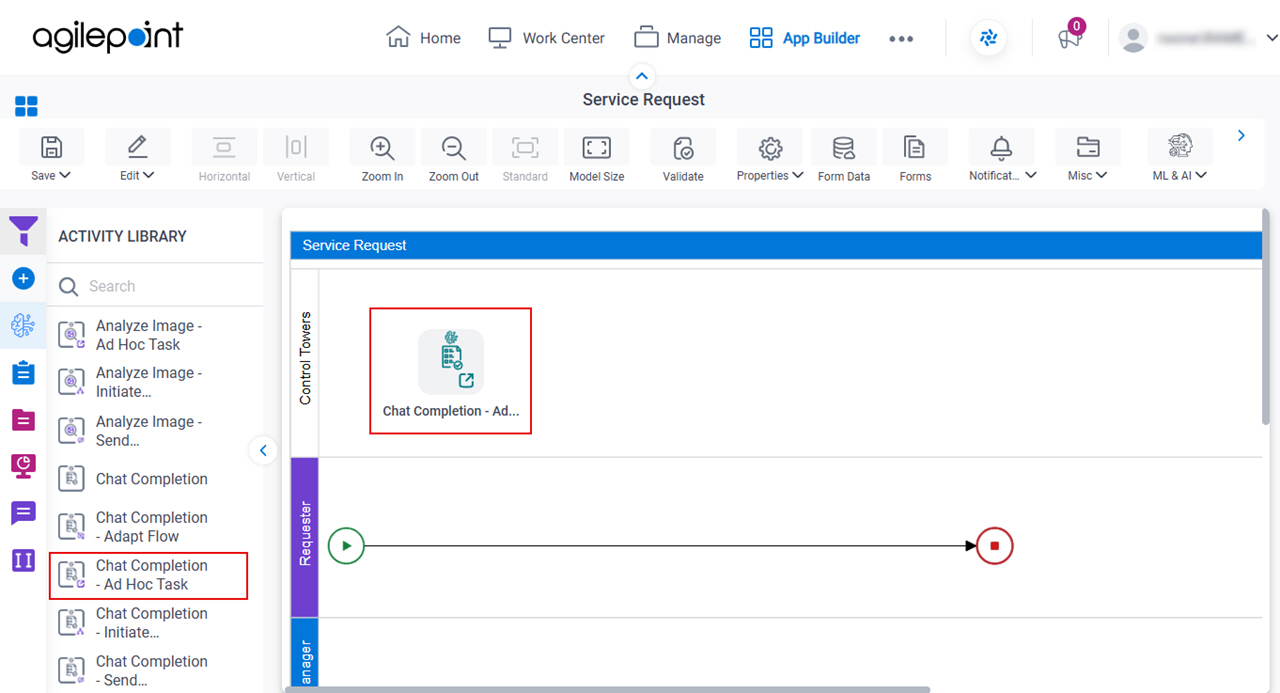Click the Service Request blue pool header

tap(776, 245)
